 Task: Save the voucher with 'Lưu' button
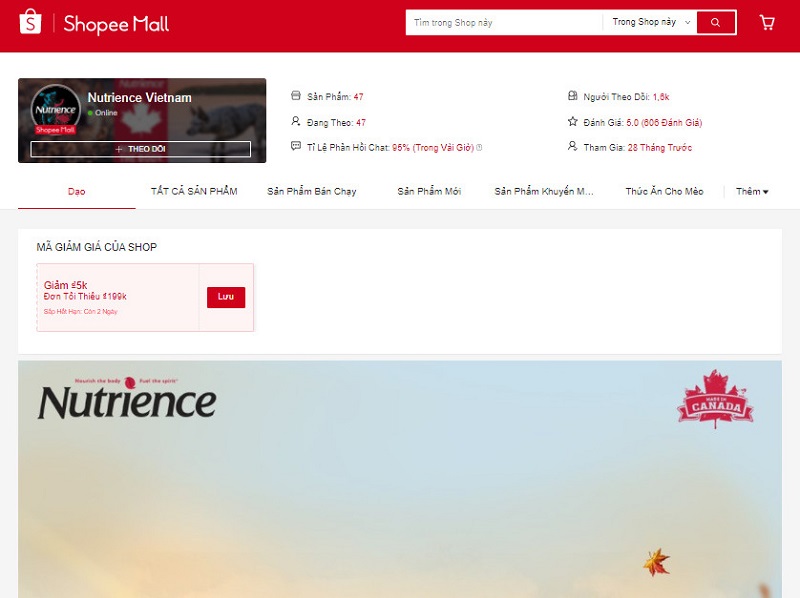225,297
